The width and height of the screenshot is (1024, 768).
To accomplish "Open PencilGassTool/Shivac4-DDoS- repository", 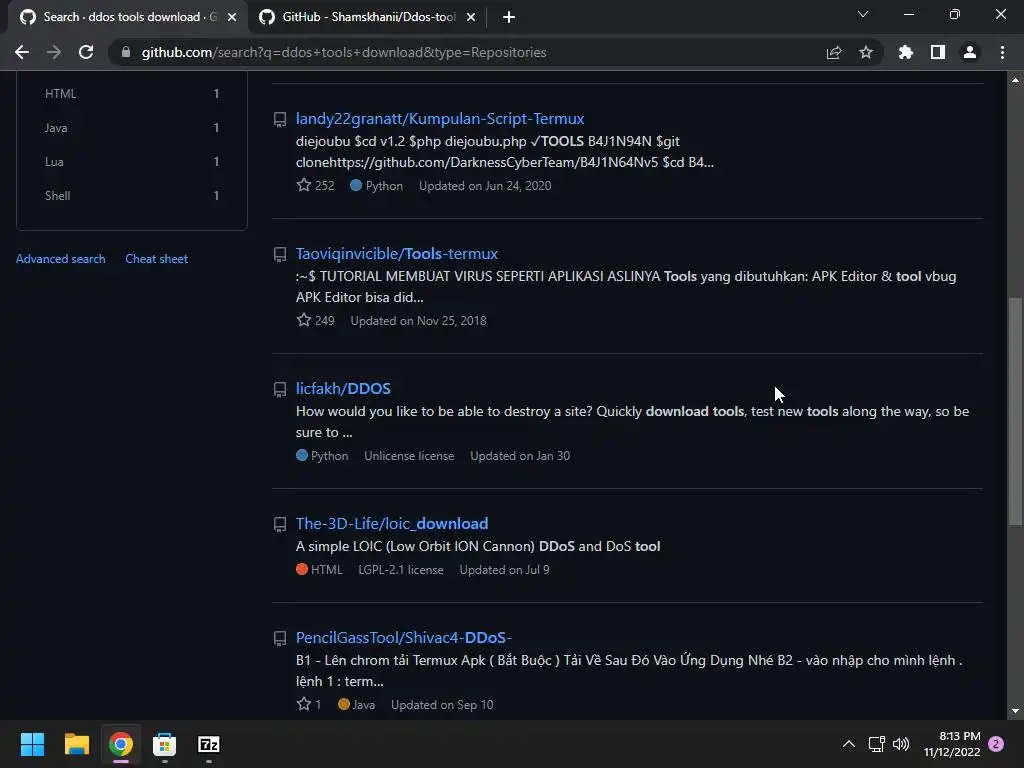I will (x=404, y=637).
